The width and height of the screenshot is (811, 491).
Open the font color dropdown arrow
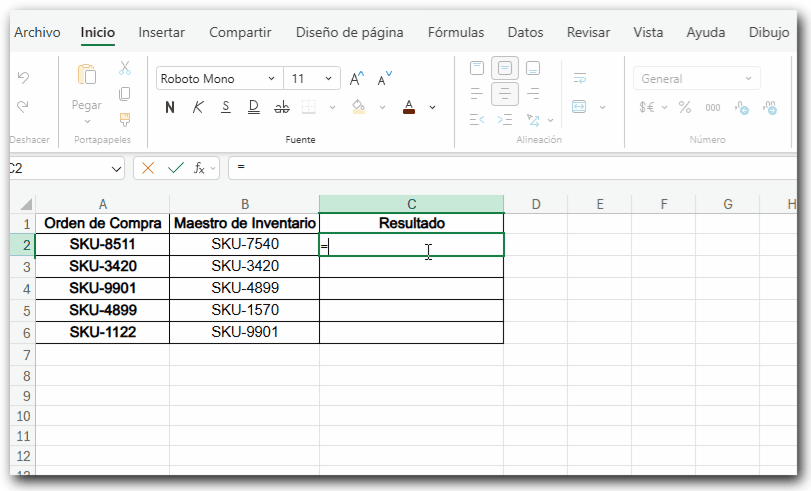[432, 108]
